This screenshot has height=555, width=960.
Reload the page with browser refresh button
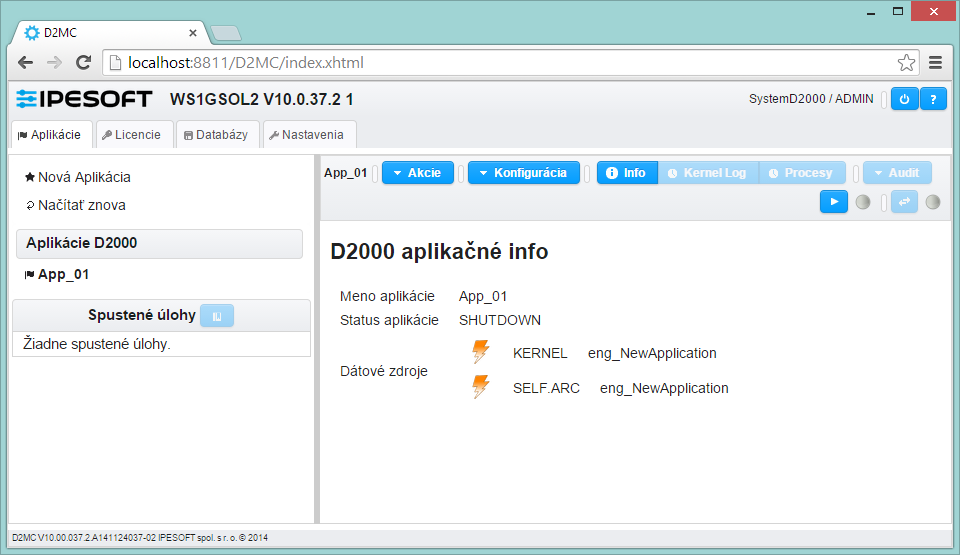84,62
